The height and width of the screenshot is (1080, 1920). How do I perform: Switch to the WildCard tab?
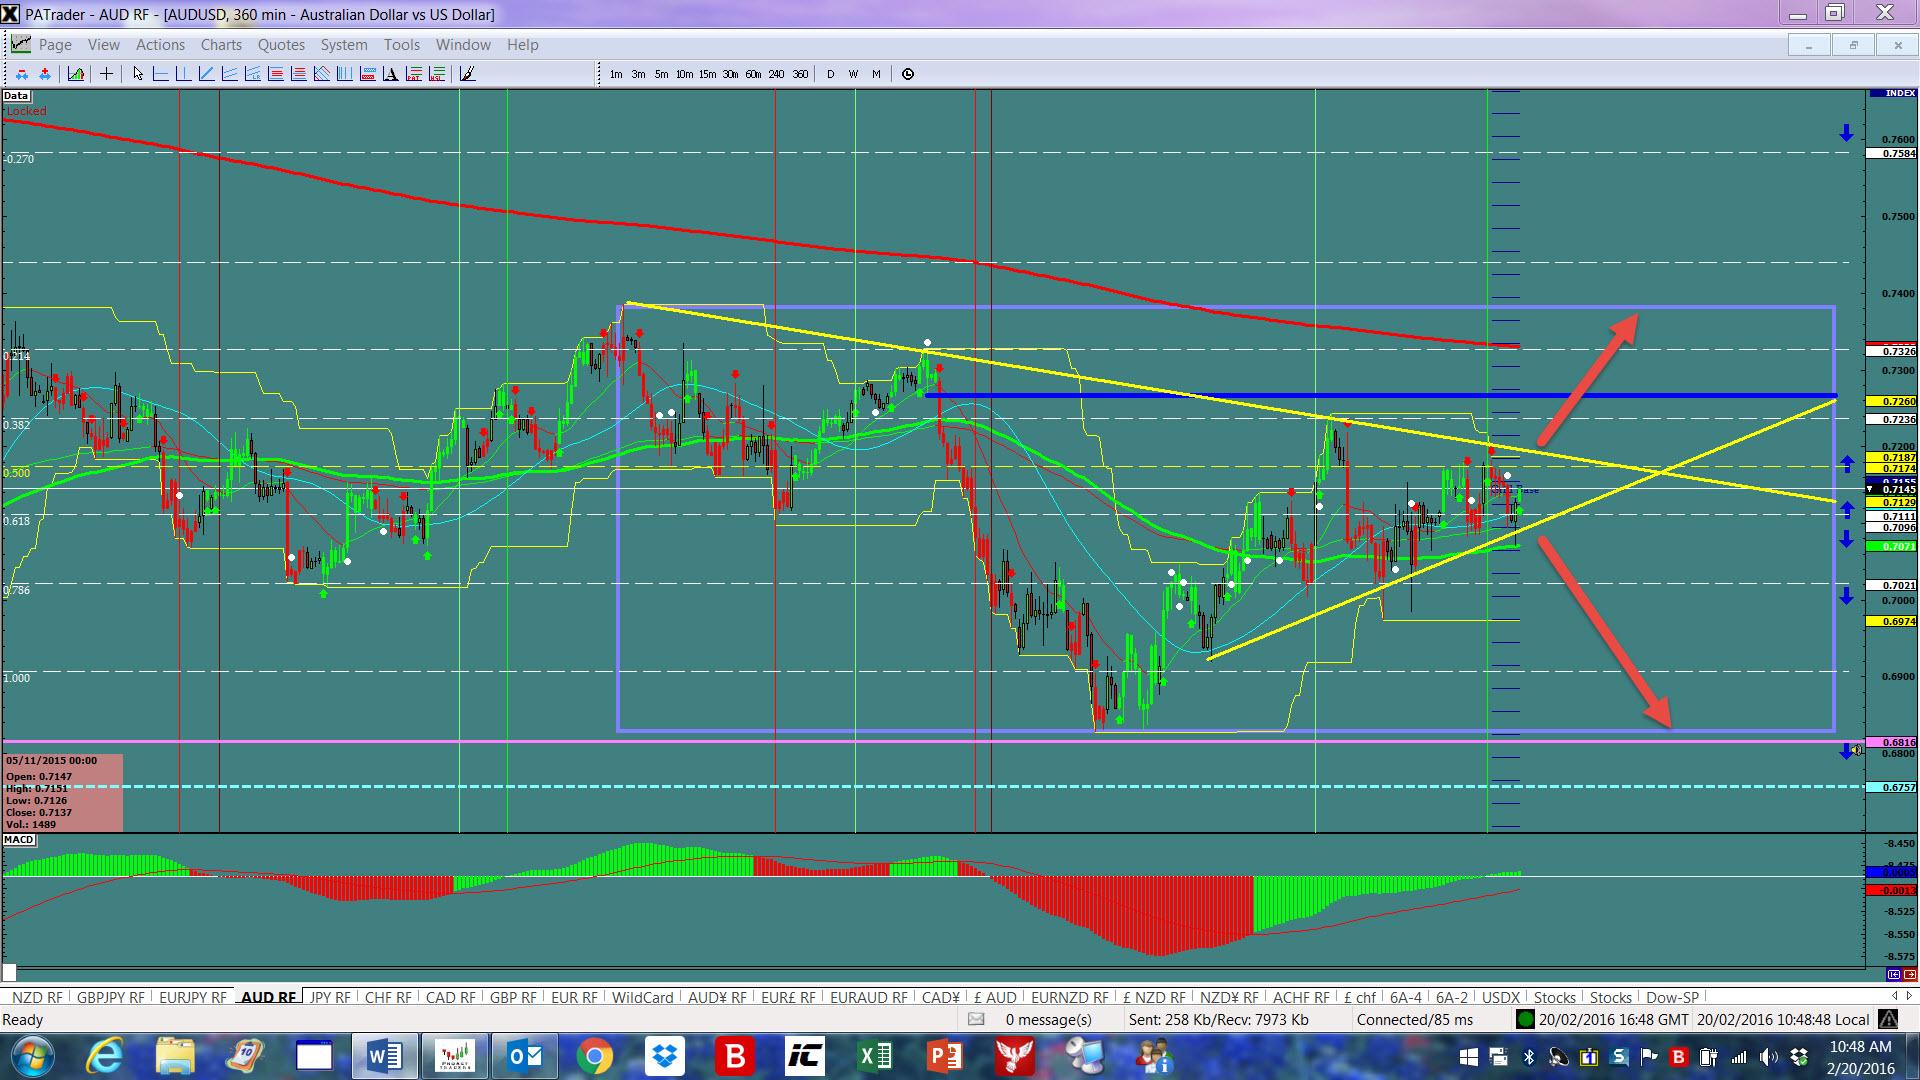(x=642, y=997)
